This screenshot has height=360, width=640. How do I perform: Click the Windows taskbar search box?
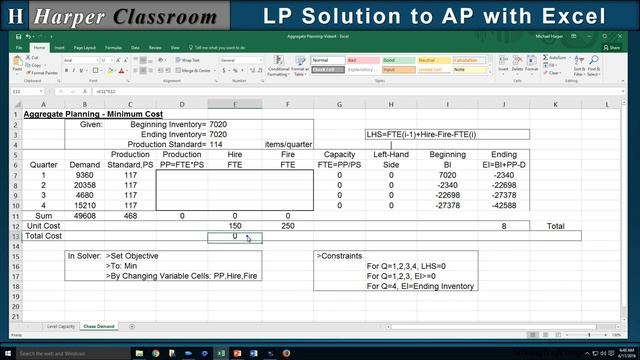click(73, 353)
